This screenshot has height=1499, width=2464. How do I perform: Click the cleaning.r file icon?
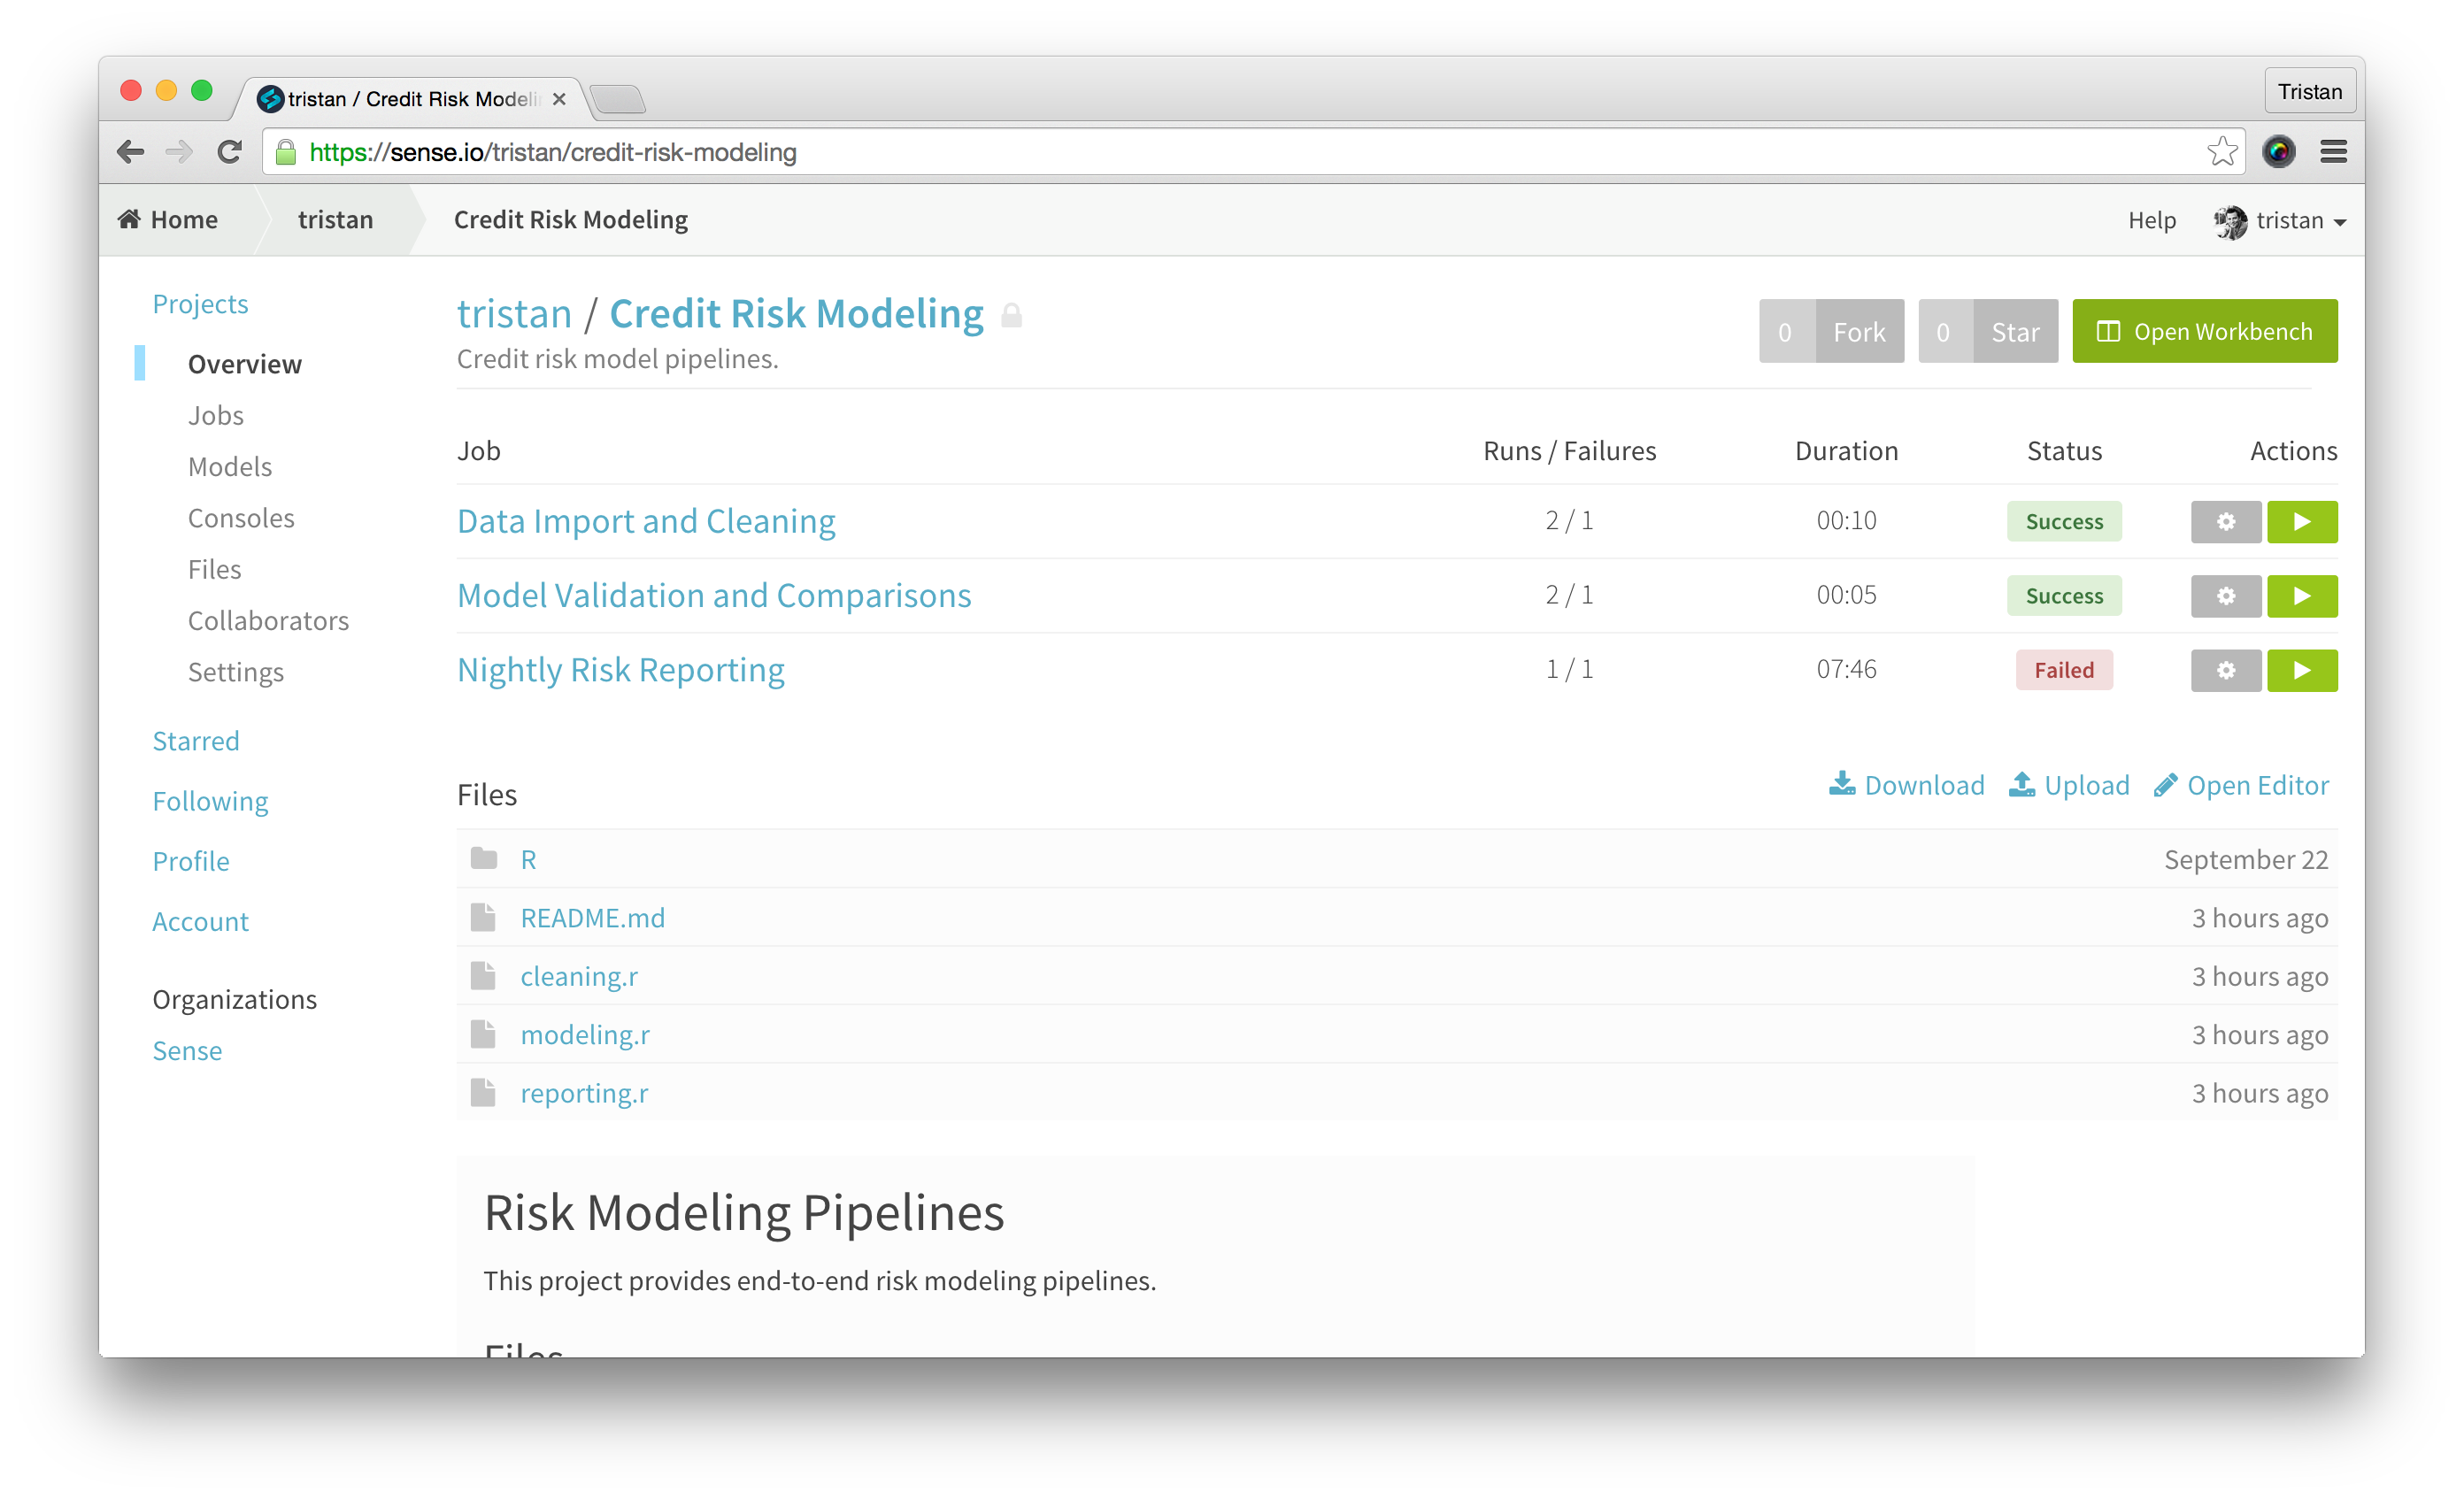pyautogui.click(x=483, y=975)
